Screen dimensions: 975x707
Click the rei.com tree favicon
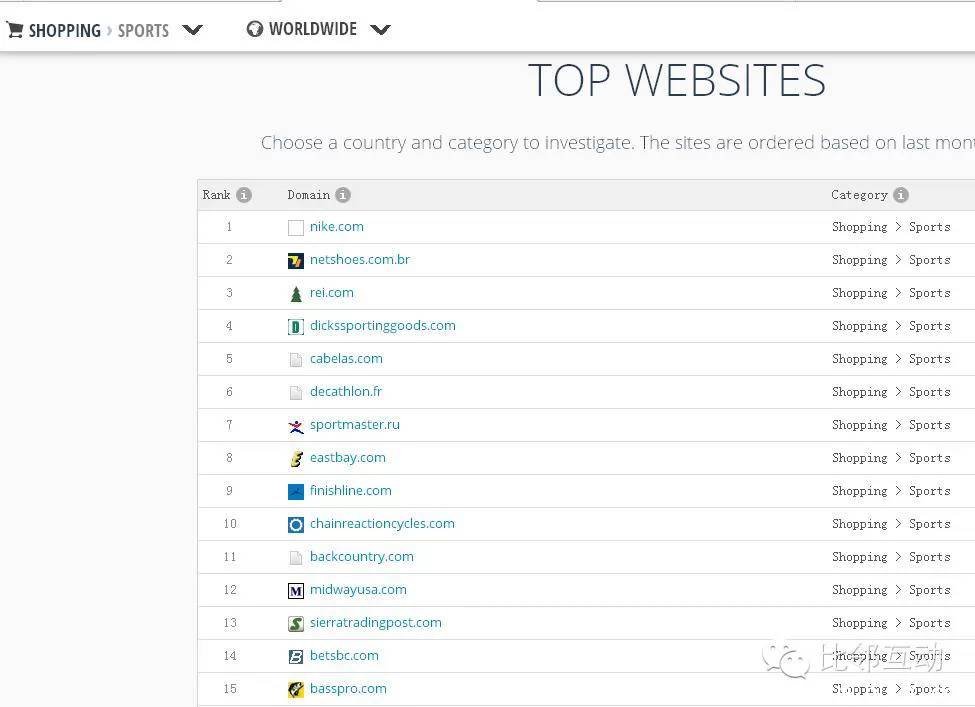(x=296, y=293)
